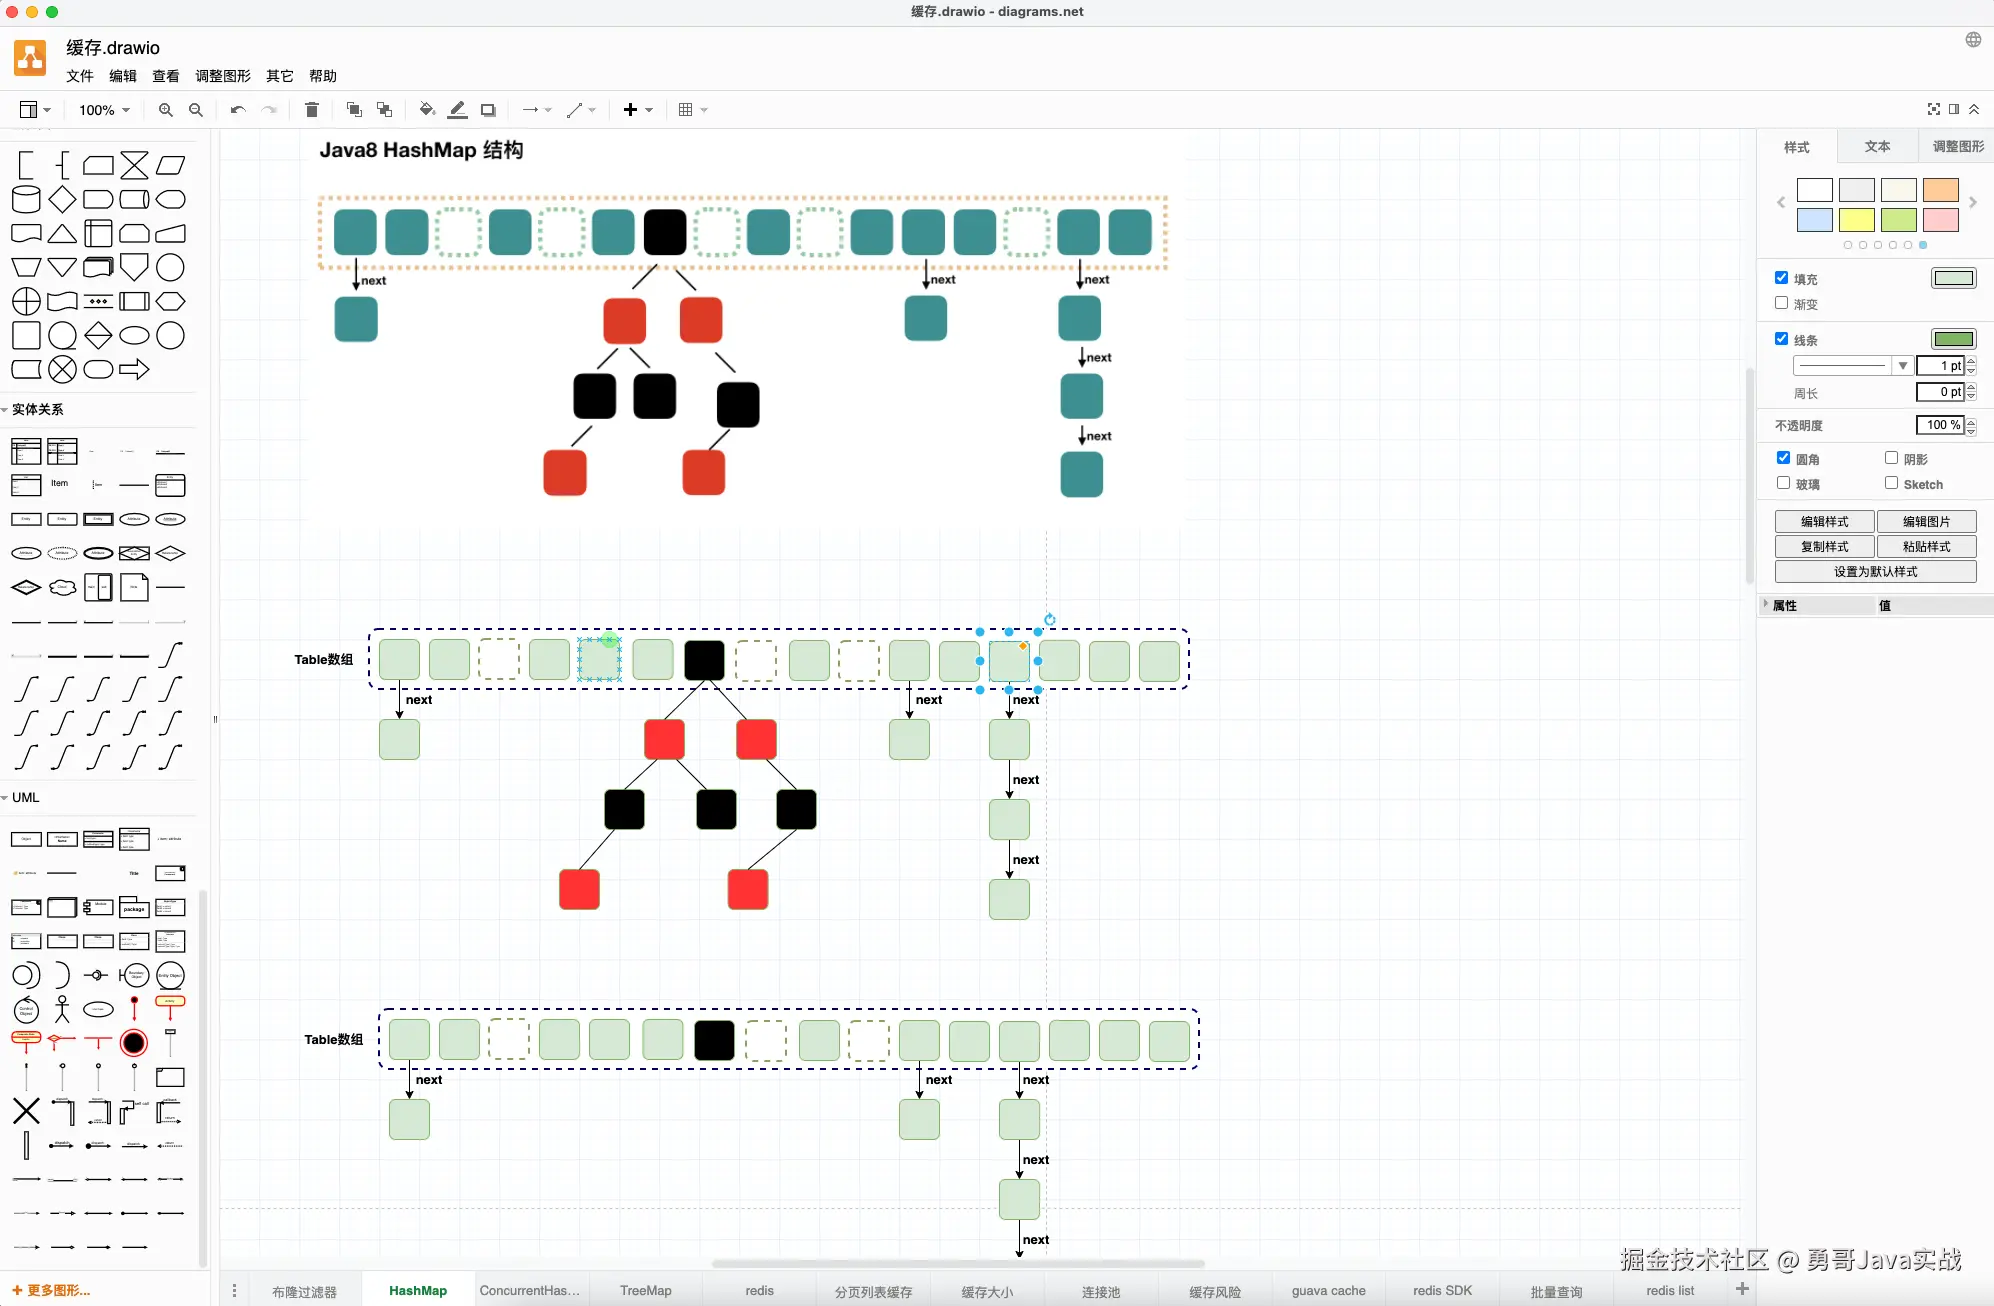1994x1306 pixels.
Task: Click the undo arrow icon
Action: coord(237,110)
